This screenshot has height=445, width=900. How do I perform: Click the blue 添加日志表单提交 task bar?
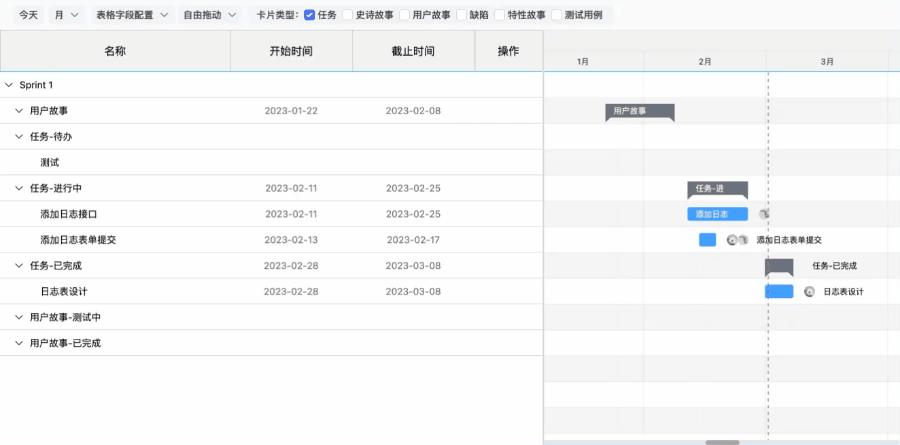tap(707, 240)
